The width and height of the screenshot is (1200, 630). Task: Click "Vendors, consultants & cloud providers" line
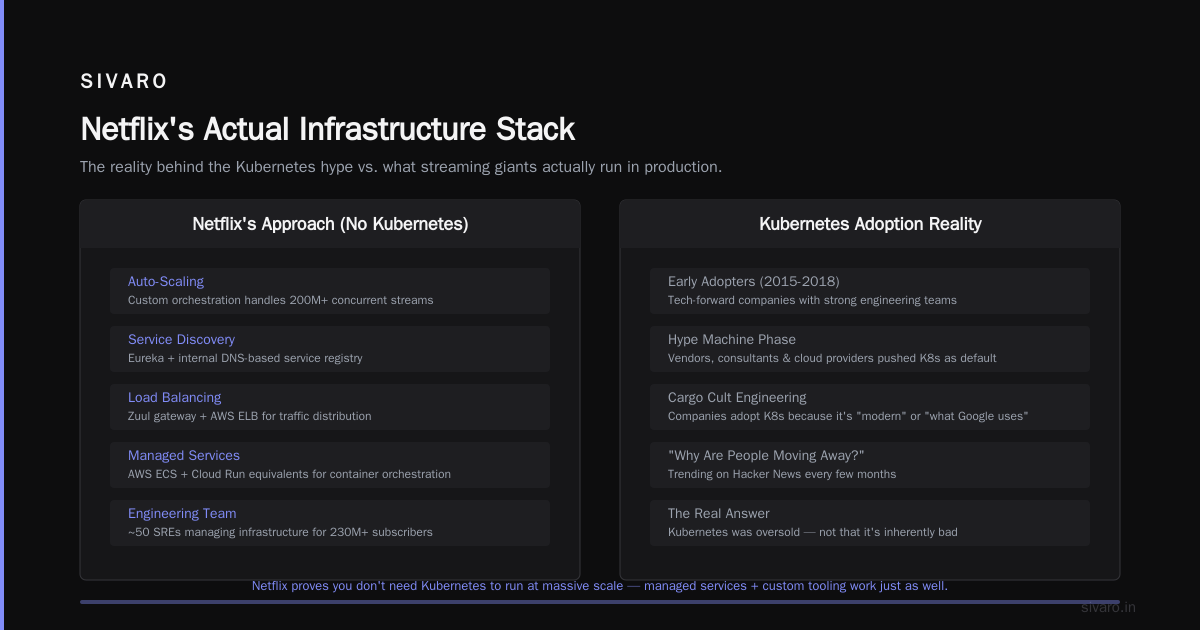tap(832, 358)
